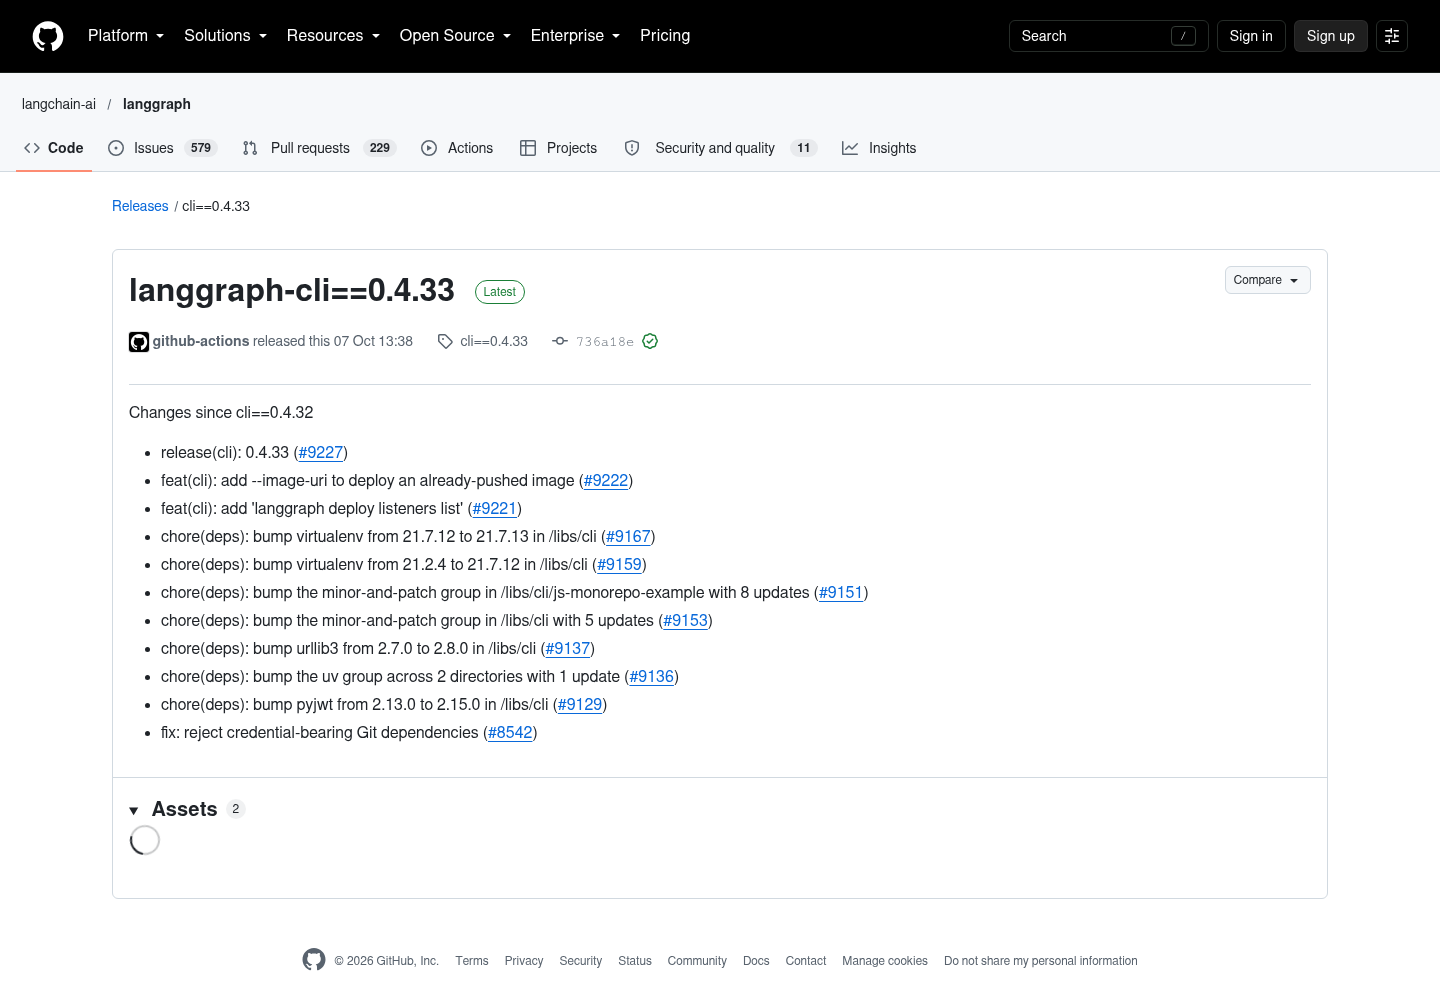
Task: Expand the Open Source menu
Action: click(455, 36)
